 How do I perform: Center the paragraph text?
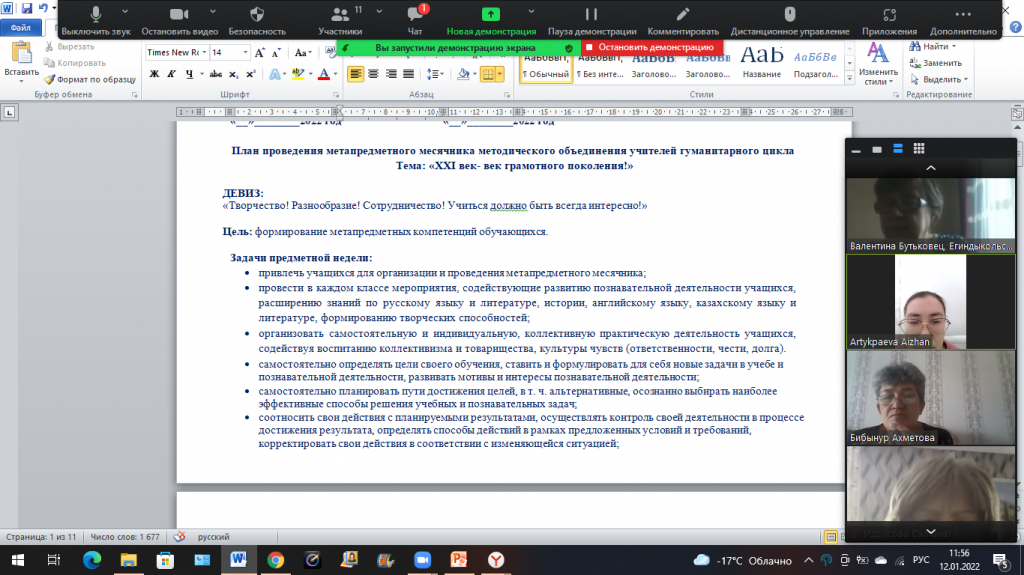(x=373, y=74)
